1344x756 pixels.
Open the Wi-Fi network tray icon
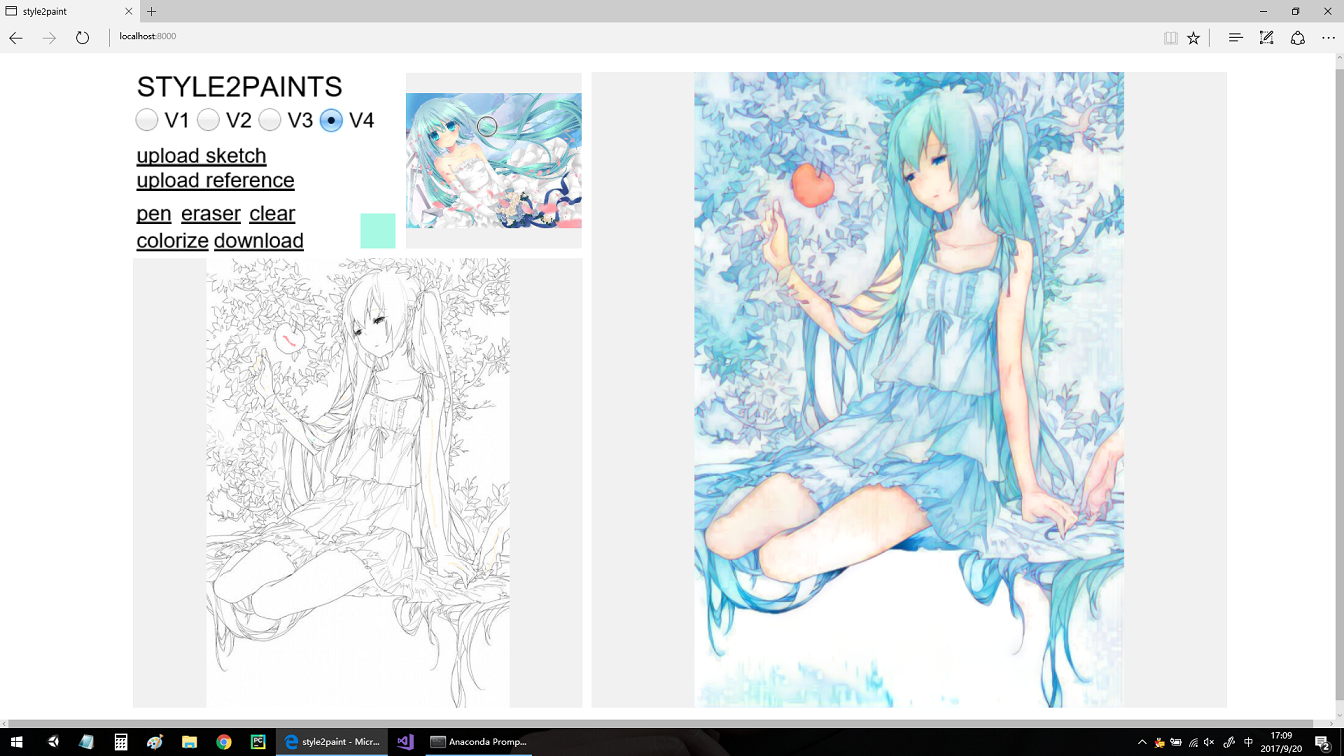click(1193, 742)
